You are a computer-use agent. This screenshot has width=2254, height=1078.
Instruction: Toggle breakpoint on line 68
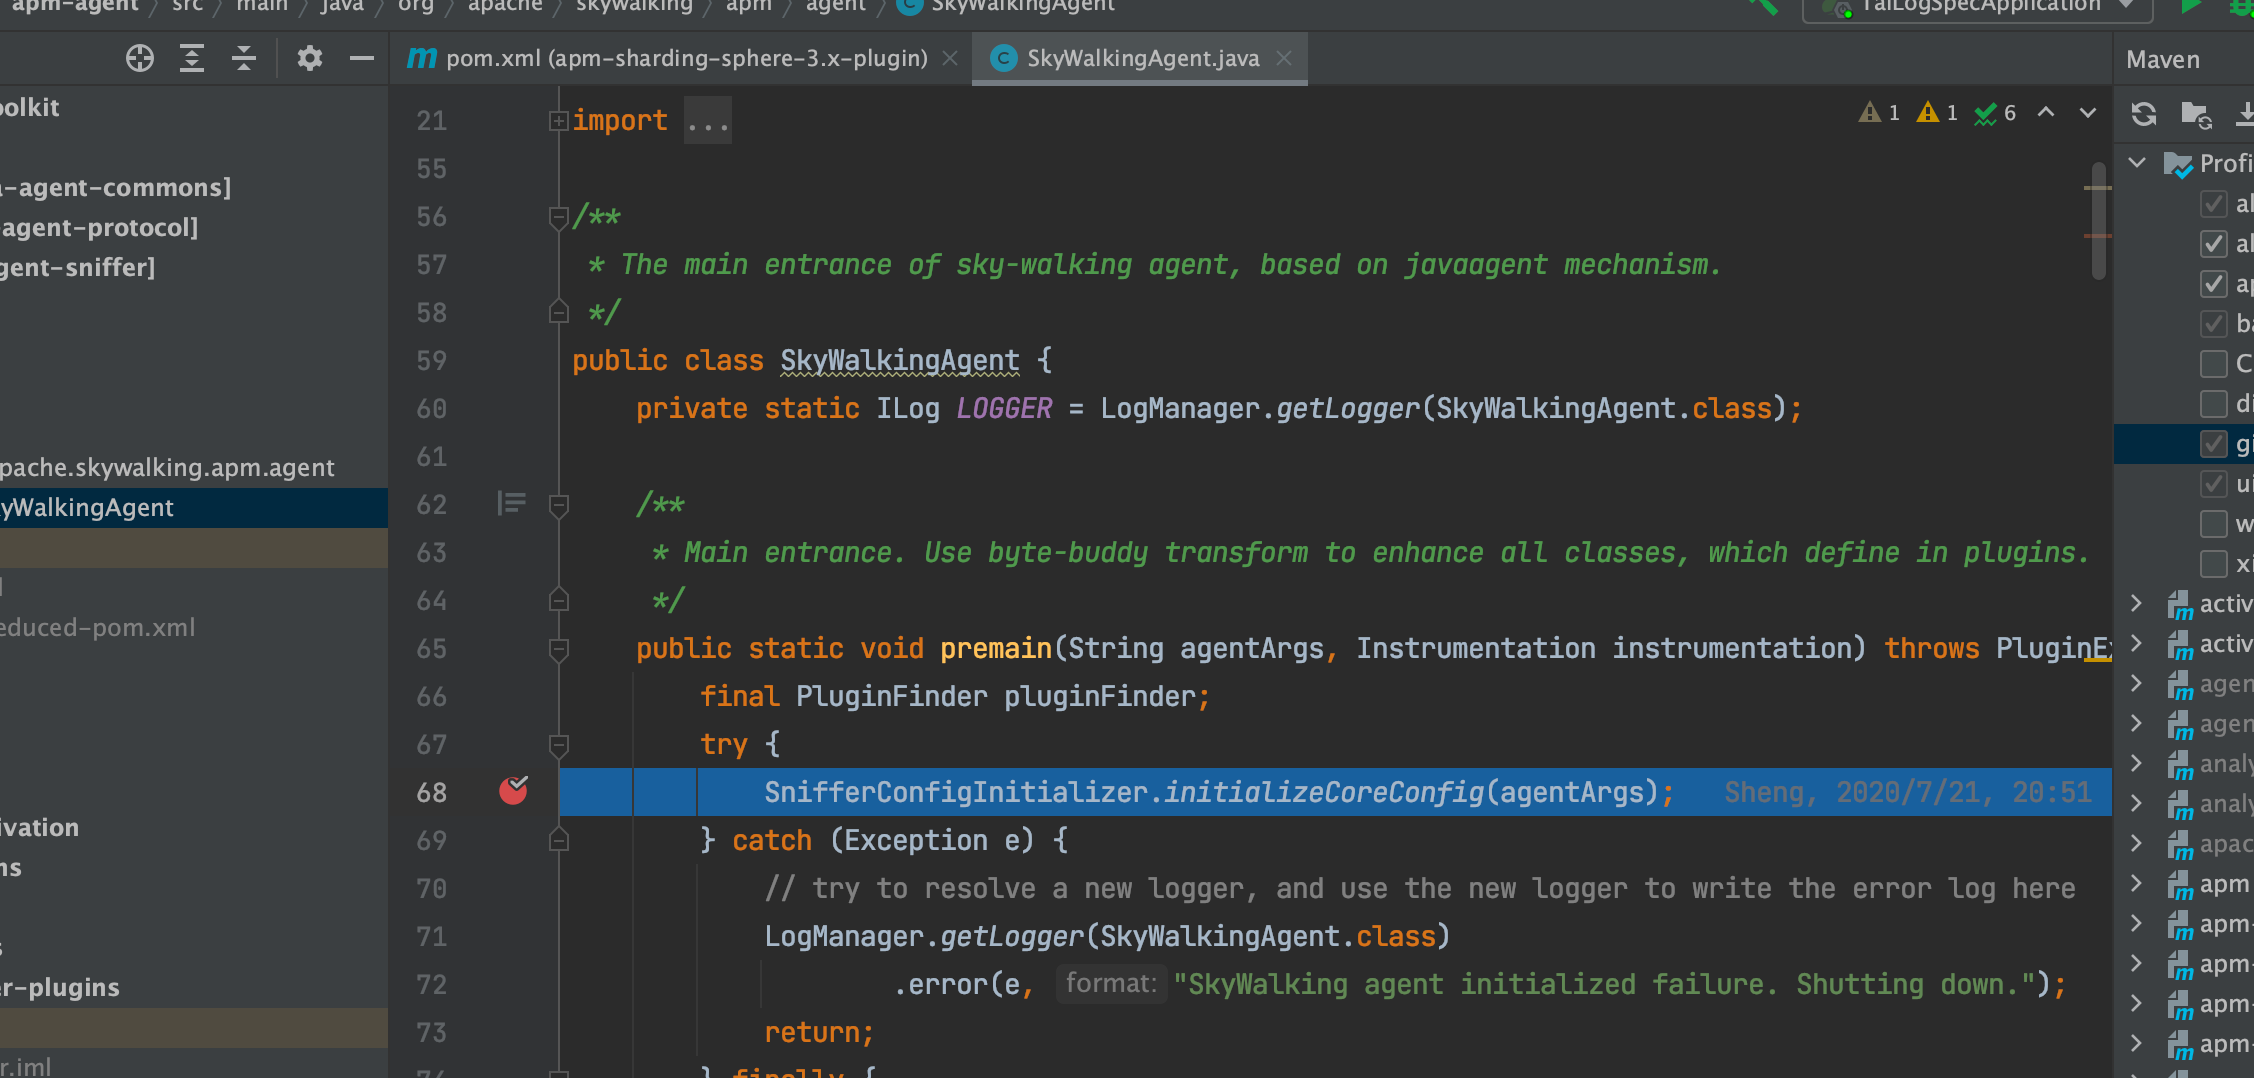514,791
